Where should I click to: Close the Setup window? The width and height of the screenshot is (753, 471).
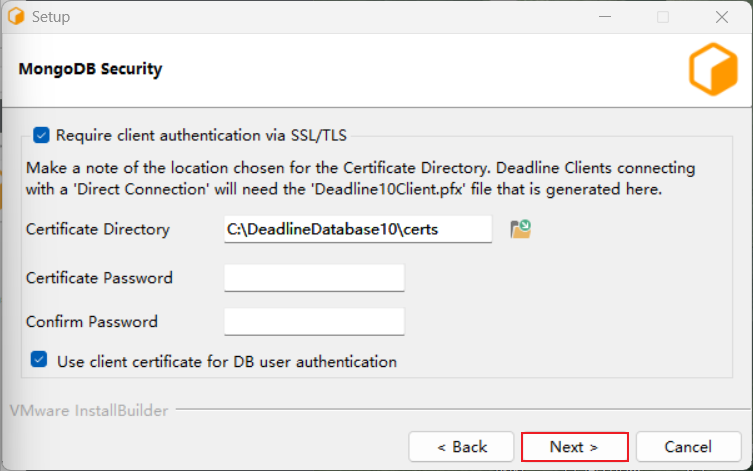pos(722,17)
